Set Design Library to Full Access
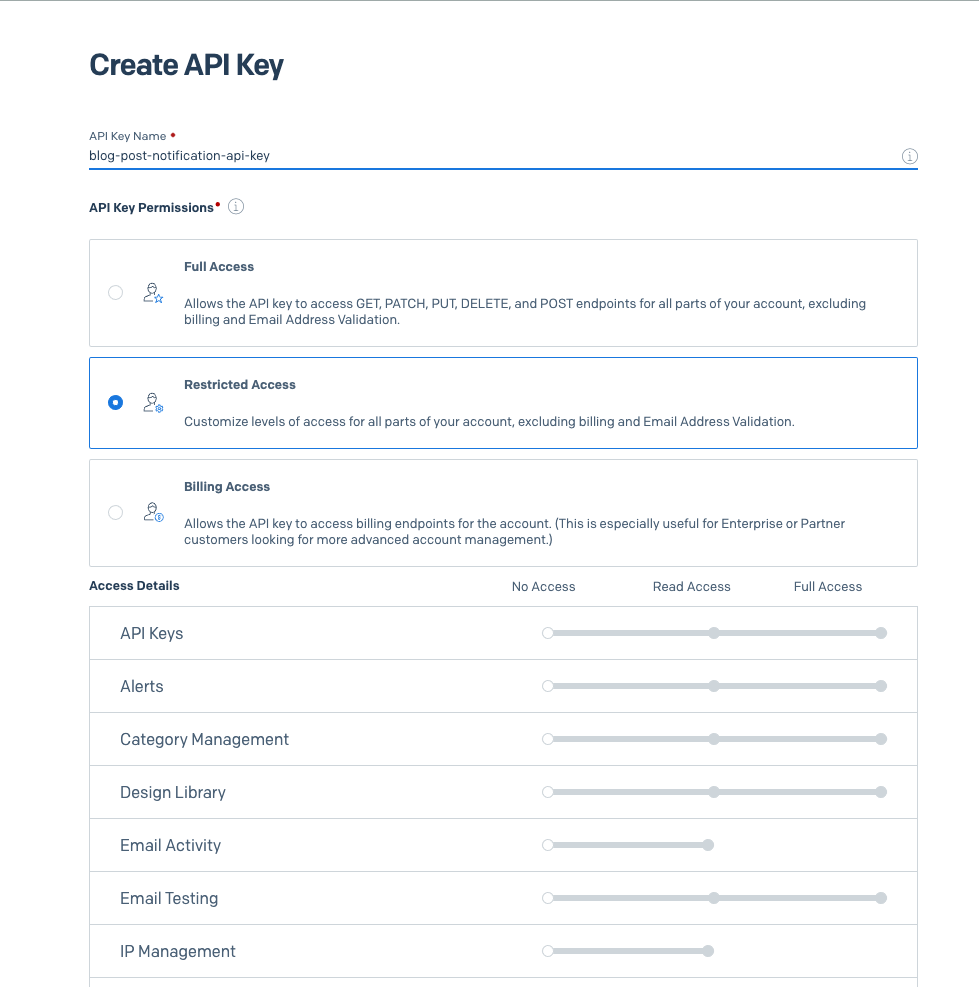 pyautogui.click(x=881, y=792)
